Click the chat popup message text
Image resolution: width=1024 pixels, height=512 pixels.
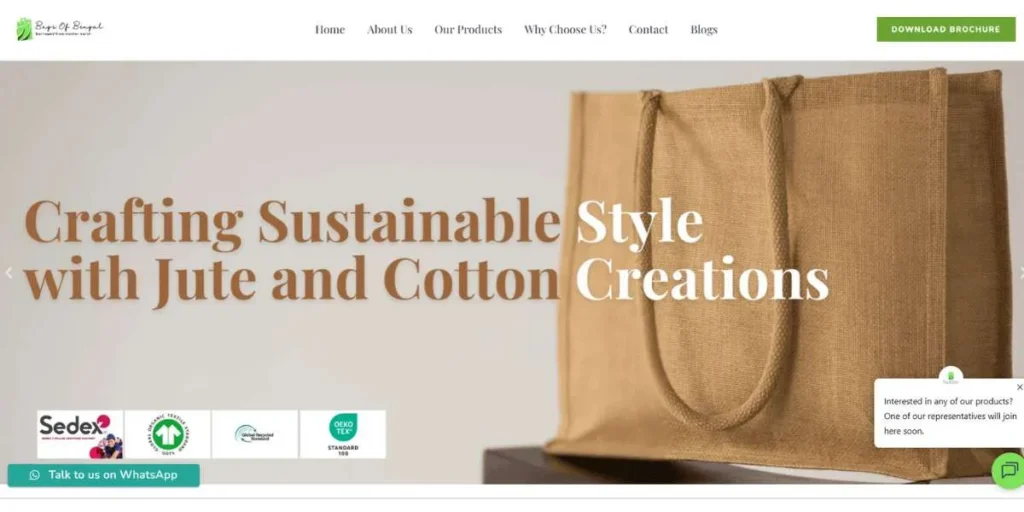tap(950, 416)
